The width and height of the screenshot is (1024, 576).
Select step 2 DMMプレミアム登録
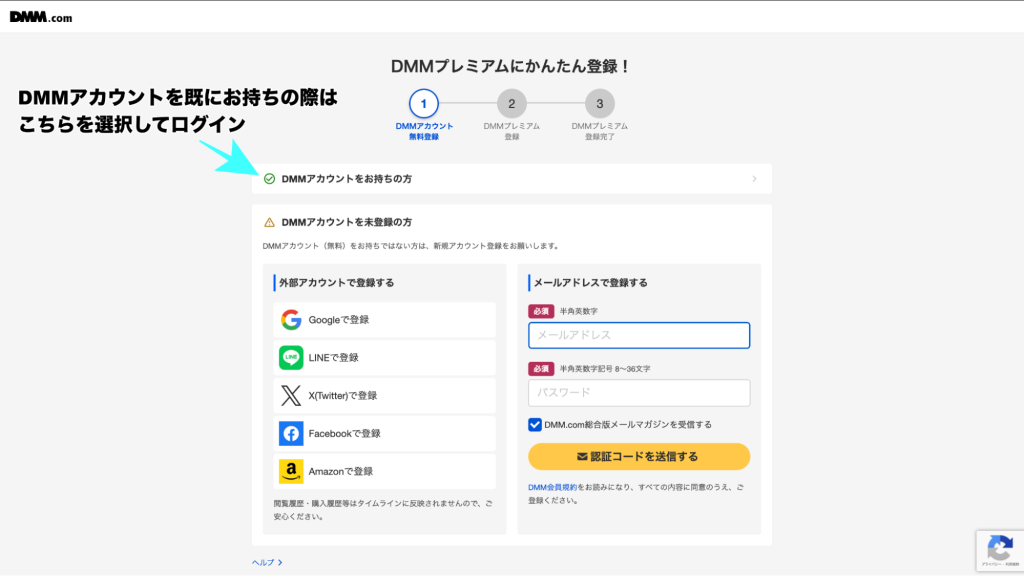click(511, 104)
